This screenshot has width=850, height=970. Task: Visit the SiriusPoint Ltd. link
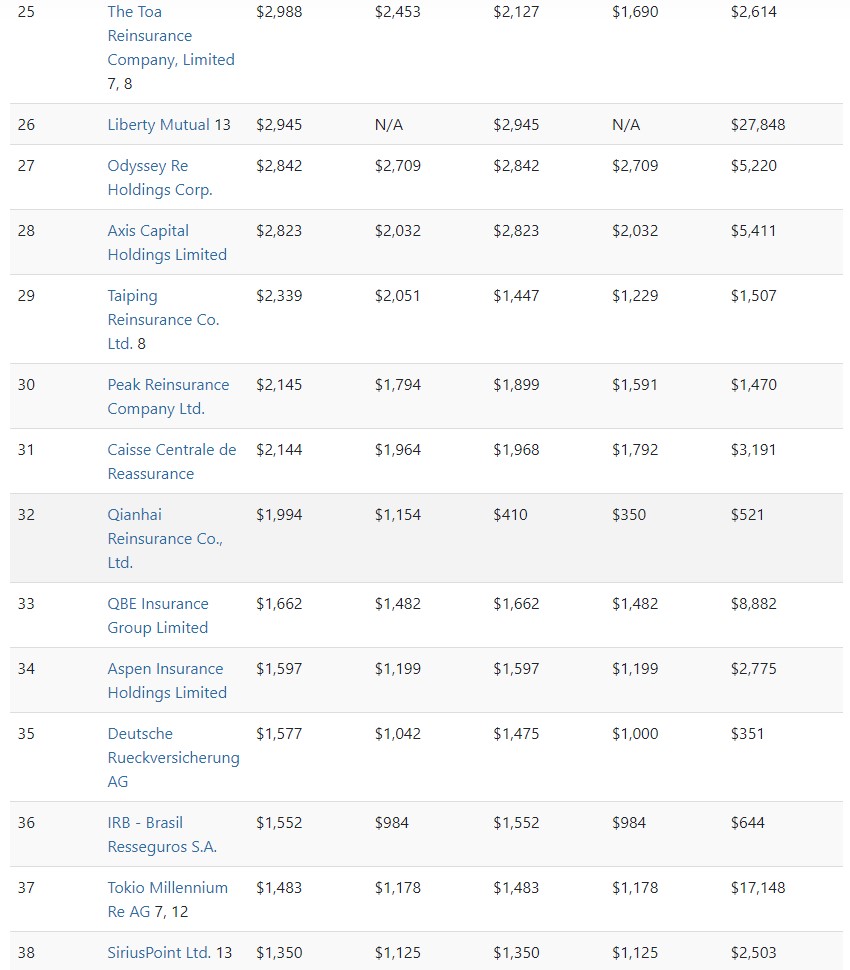pyautogui.click(x=159, y=953)
